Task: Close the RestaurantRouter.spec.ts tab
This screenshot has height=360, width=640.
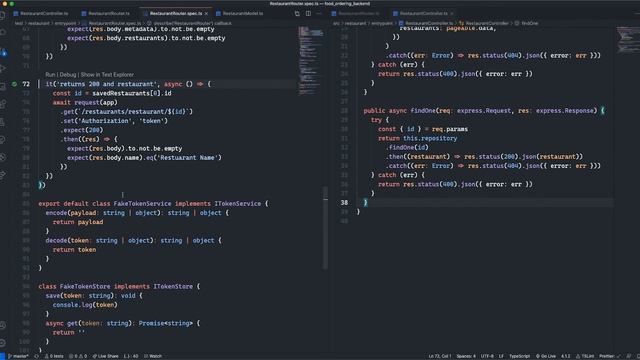Action: [206, 13]
